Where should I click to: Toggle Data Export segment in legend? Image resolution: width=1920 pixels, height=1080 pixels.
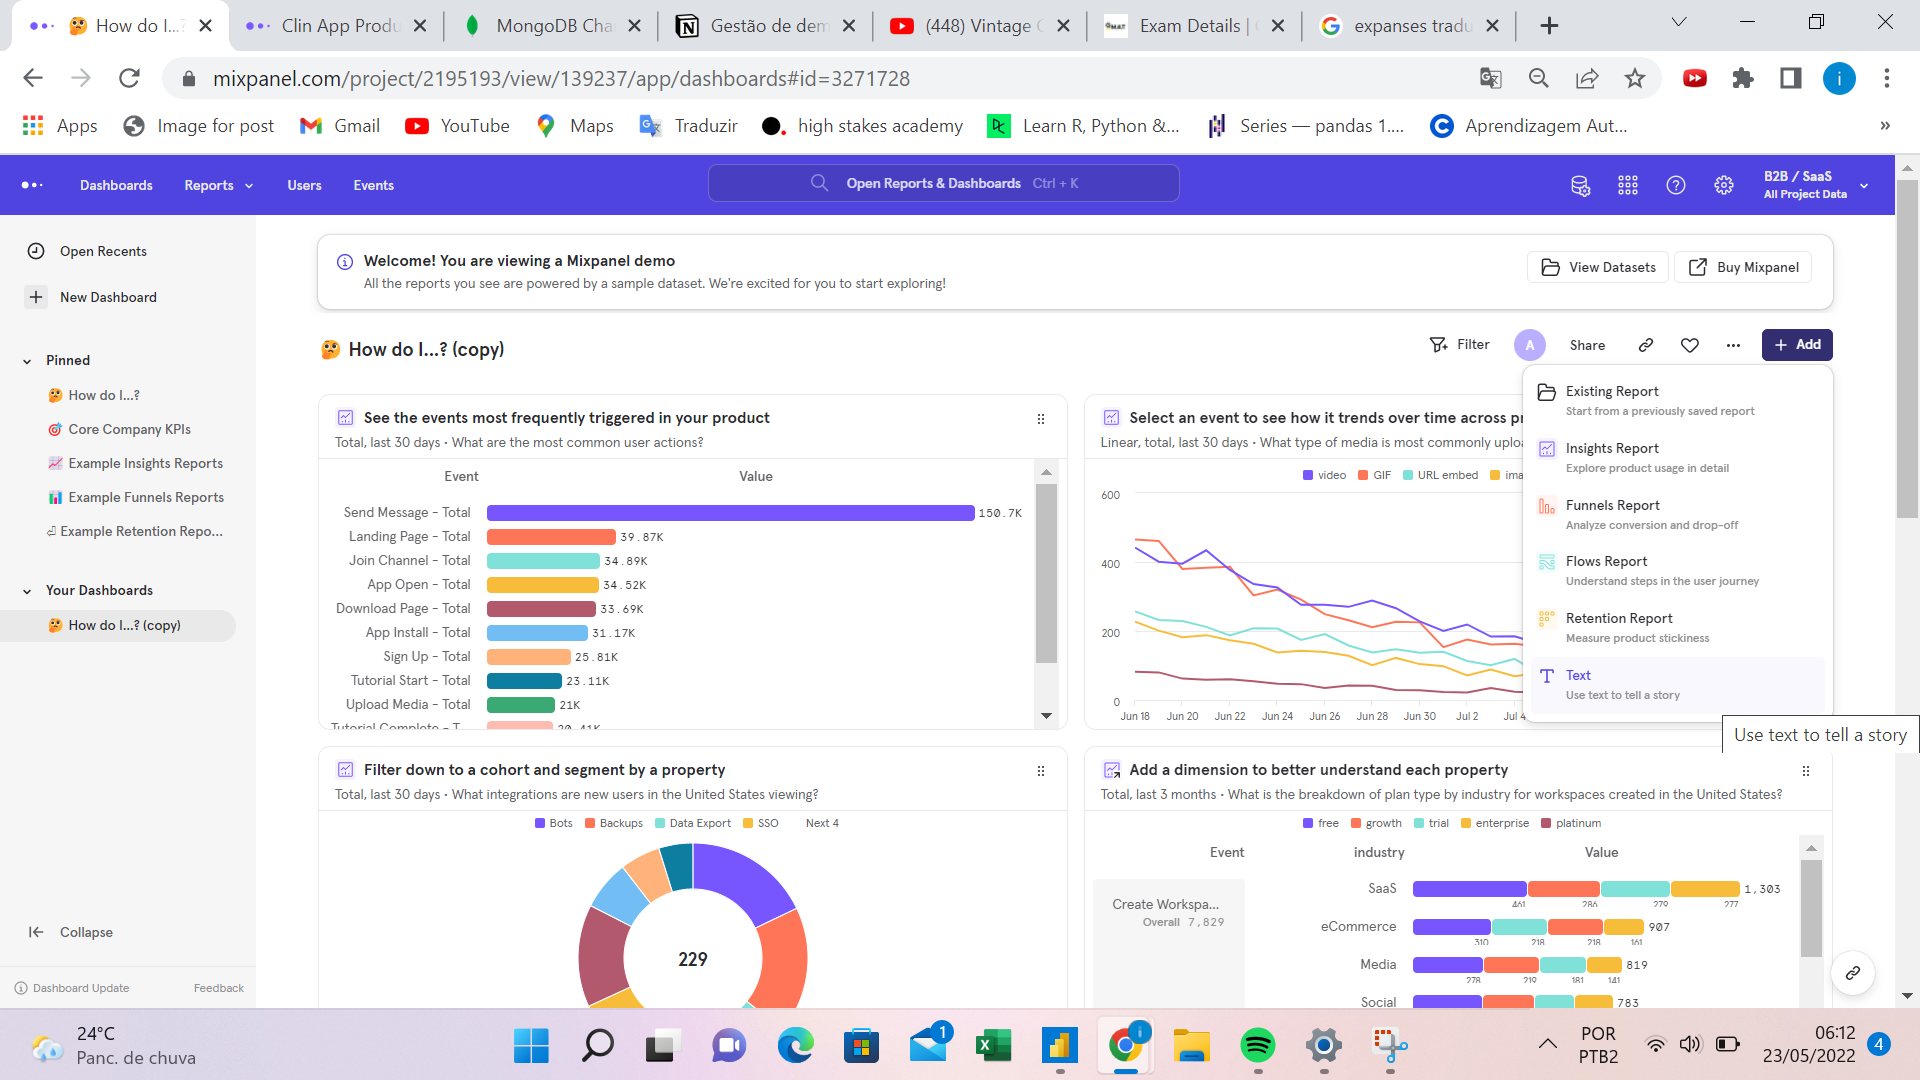tap(693, 823)
